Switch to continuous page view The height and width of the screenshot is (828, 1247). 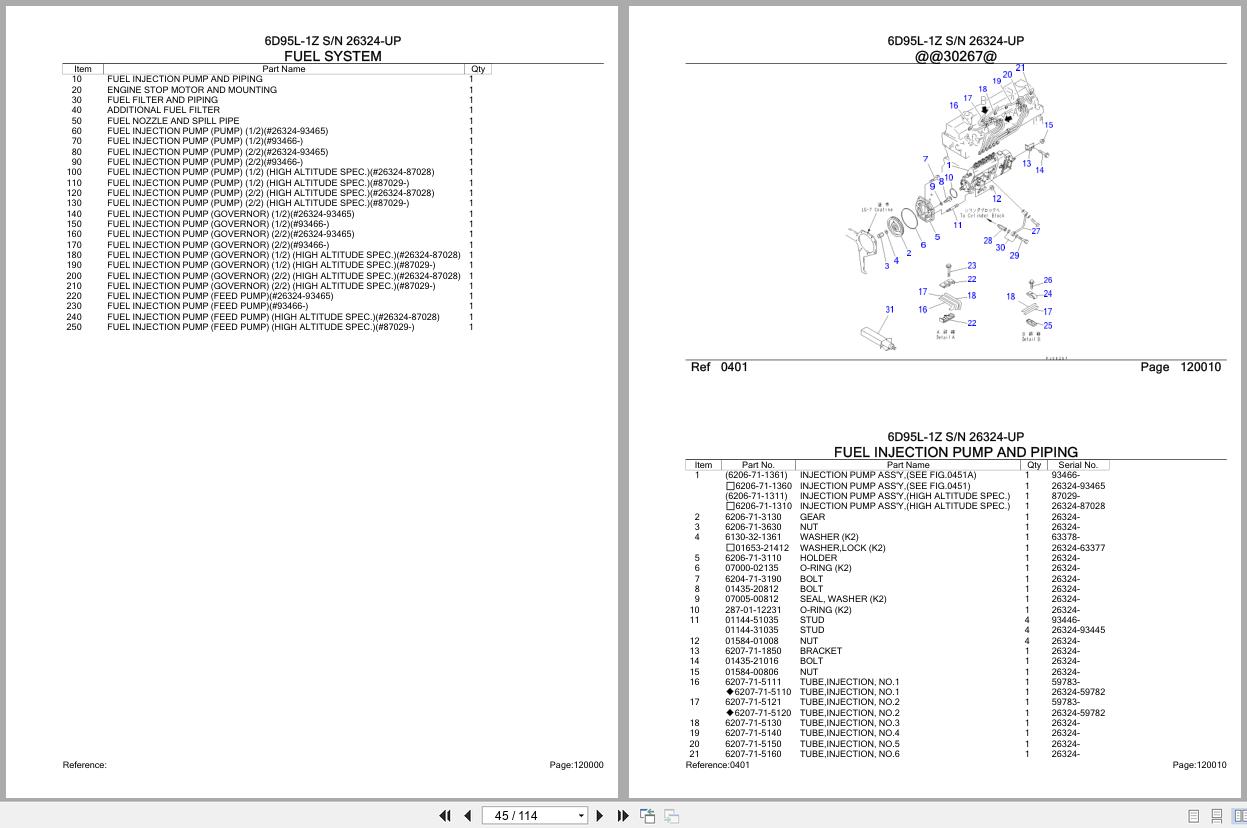[x=1216, y=816]
